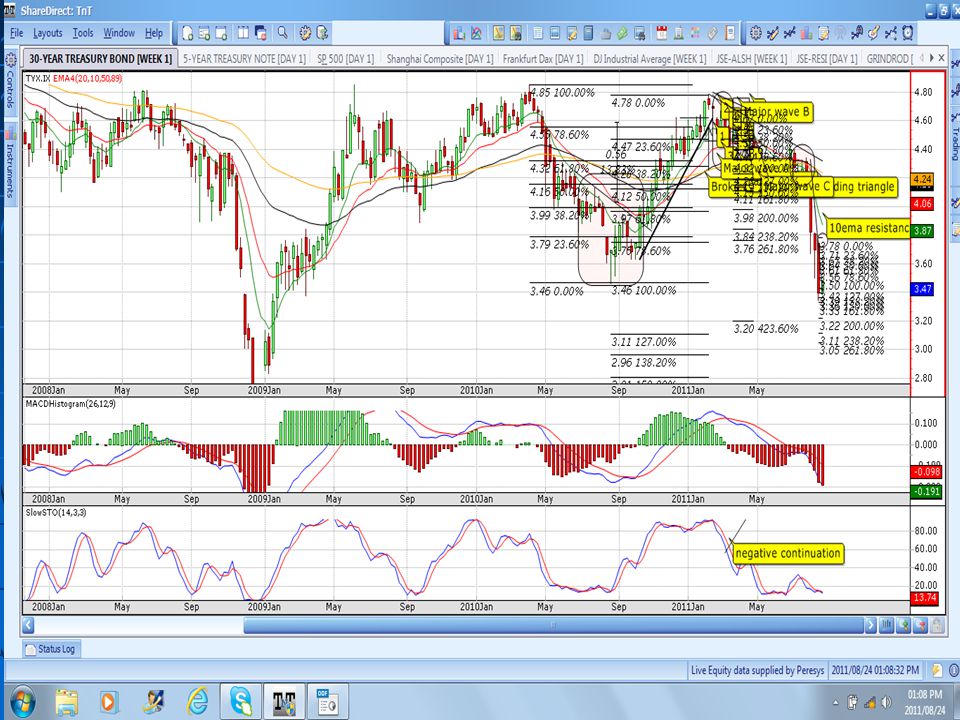Click the magnifier search icon

[x=282, y=32]
